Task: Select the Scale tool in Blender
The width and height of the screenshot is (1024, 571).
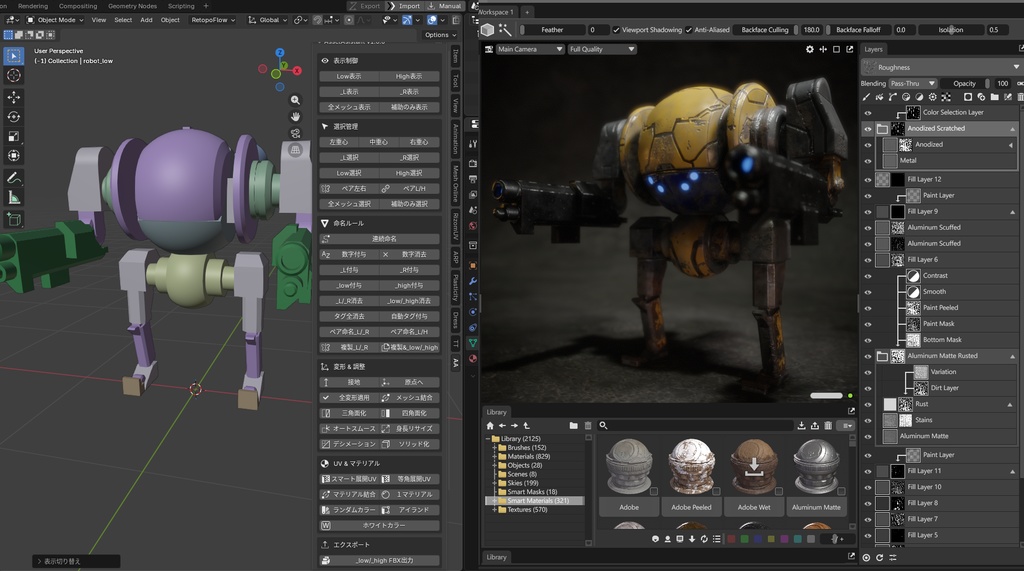Action: pyautogui.click(x=13, y=137)
